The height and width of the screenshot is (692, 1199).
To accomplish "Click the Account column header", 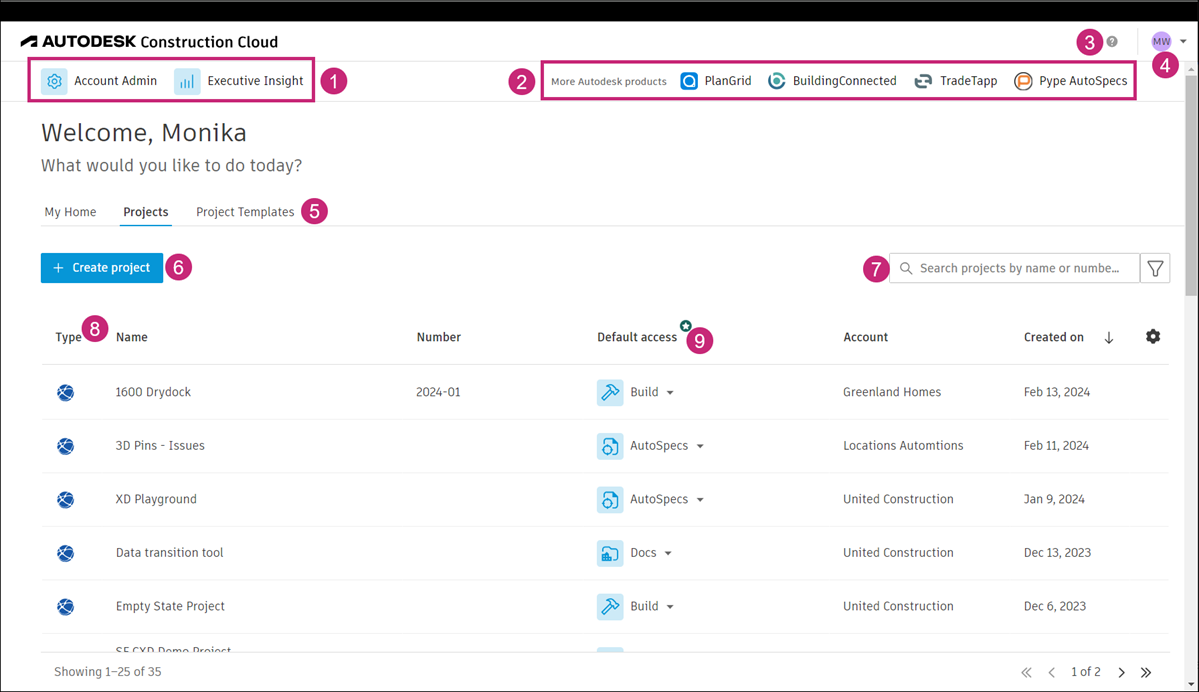I will (866, 337).
